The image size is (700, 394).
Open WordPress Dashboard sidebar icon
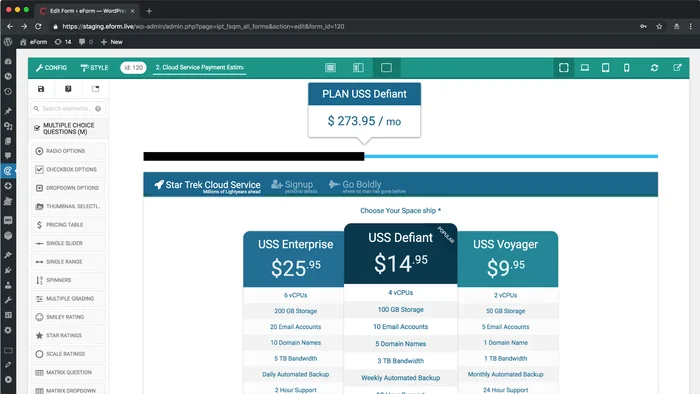click(8, 61)
